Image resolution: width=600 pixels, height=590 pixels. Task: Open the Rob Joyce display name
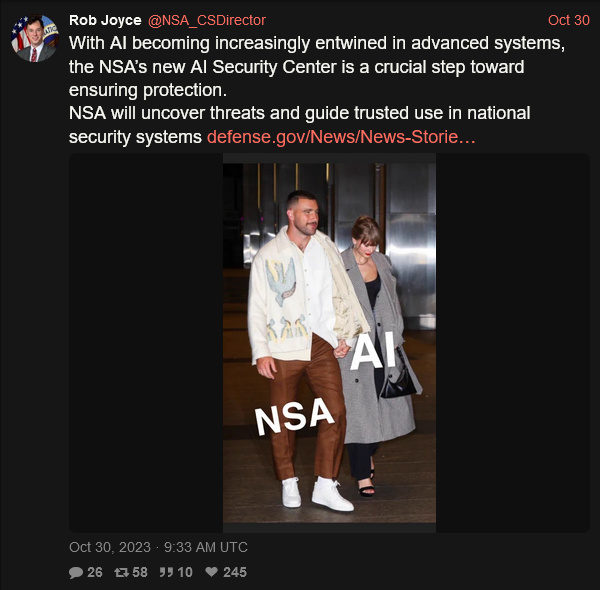coord(105,20)
